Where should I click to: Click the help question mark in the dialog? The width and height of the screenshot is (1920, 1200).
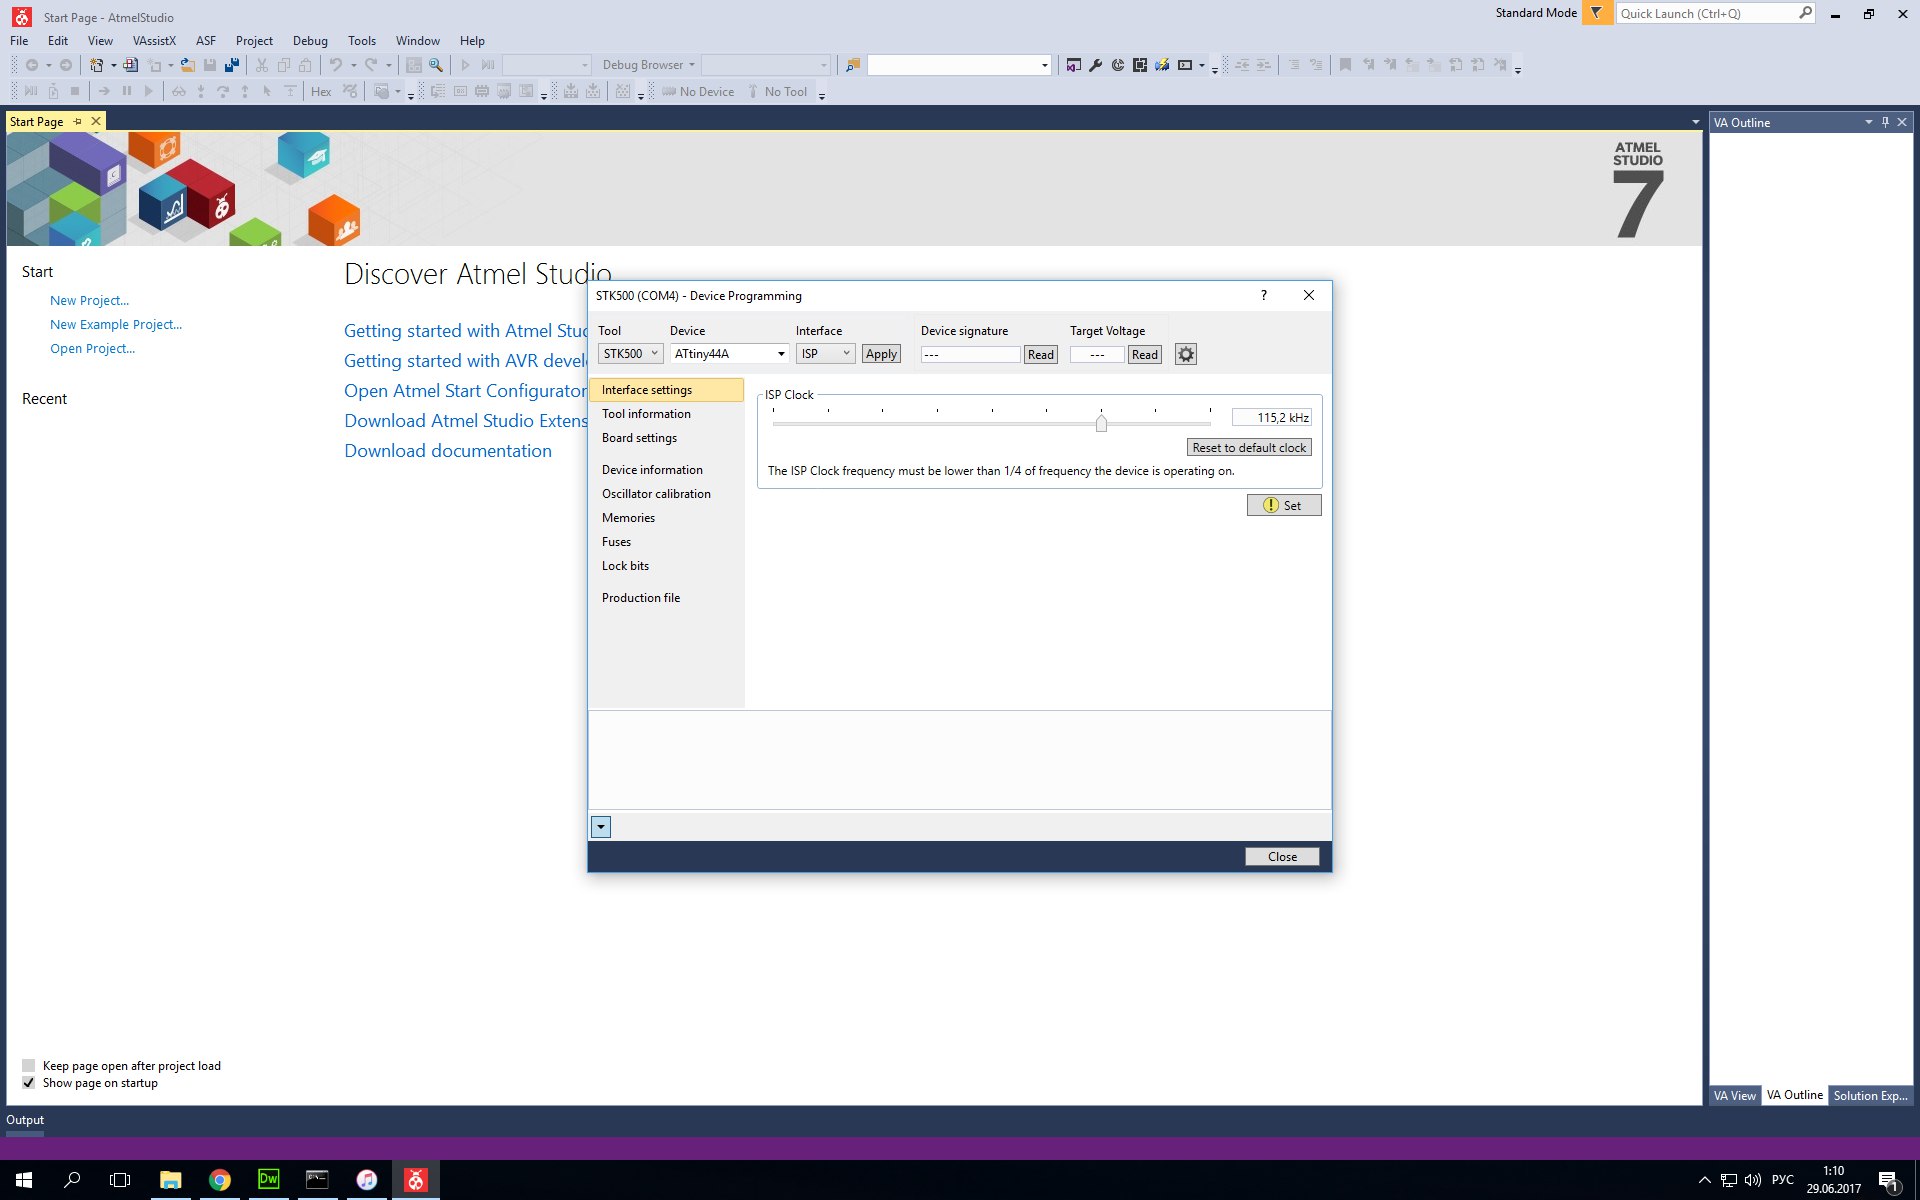1264,295
